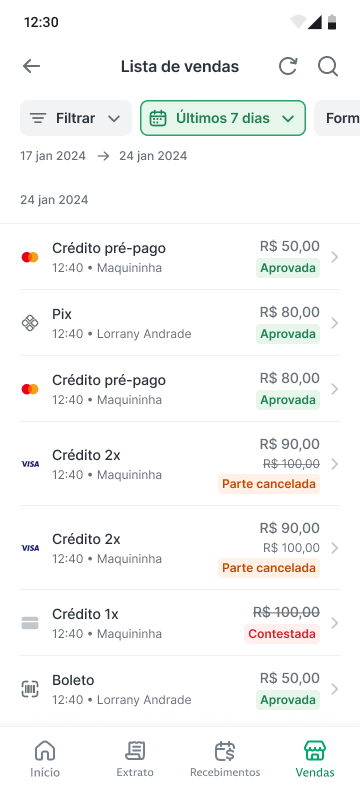Click the first Mastercard logo icon
The width and height of the screenshot is (360, 791).
[30, 257]
